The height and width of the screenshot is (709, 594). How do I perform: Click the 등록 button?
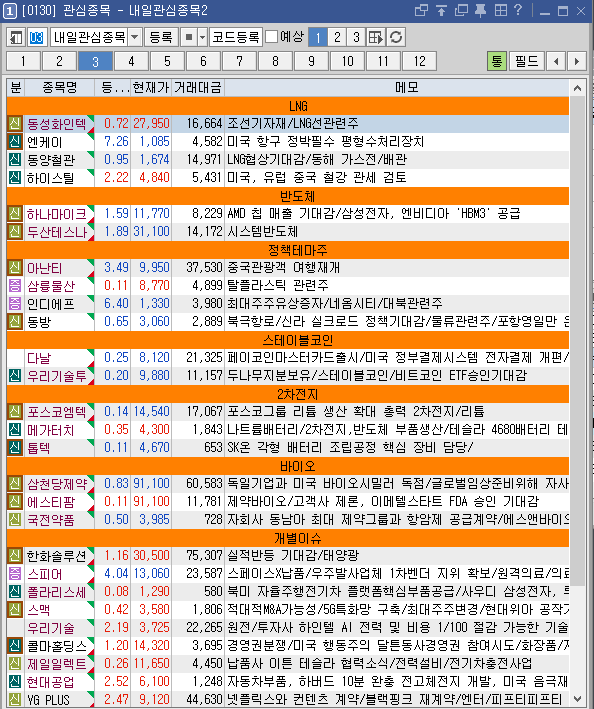click(x=161, y=37)
